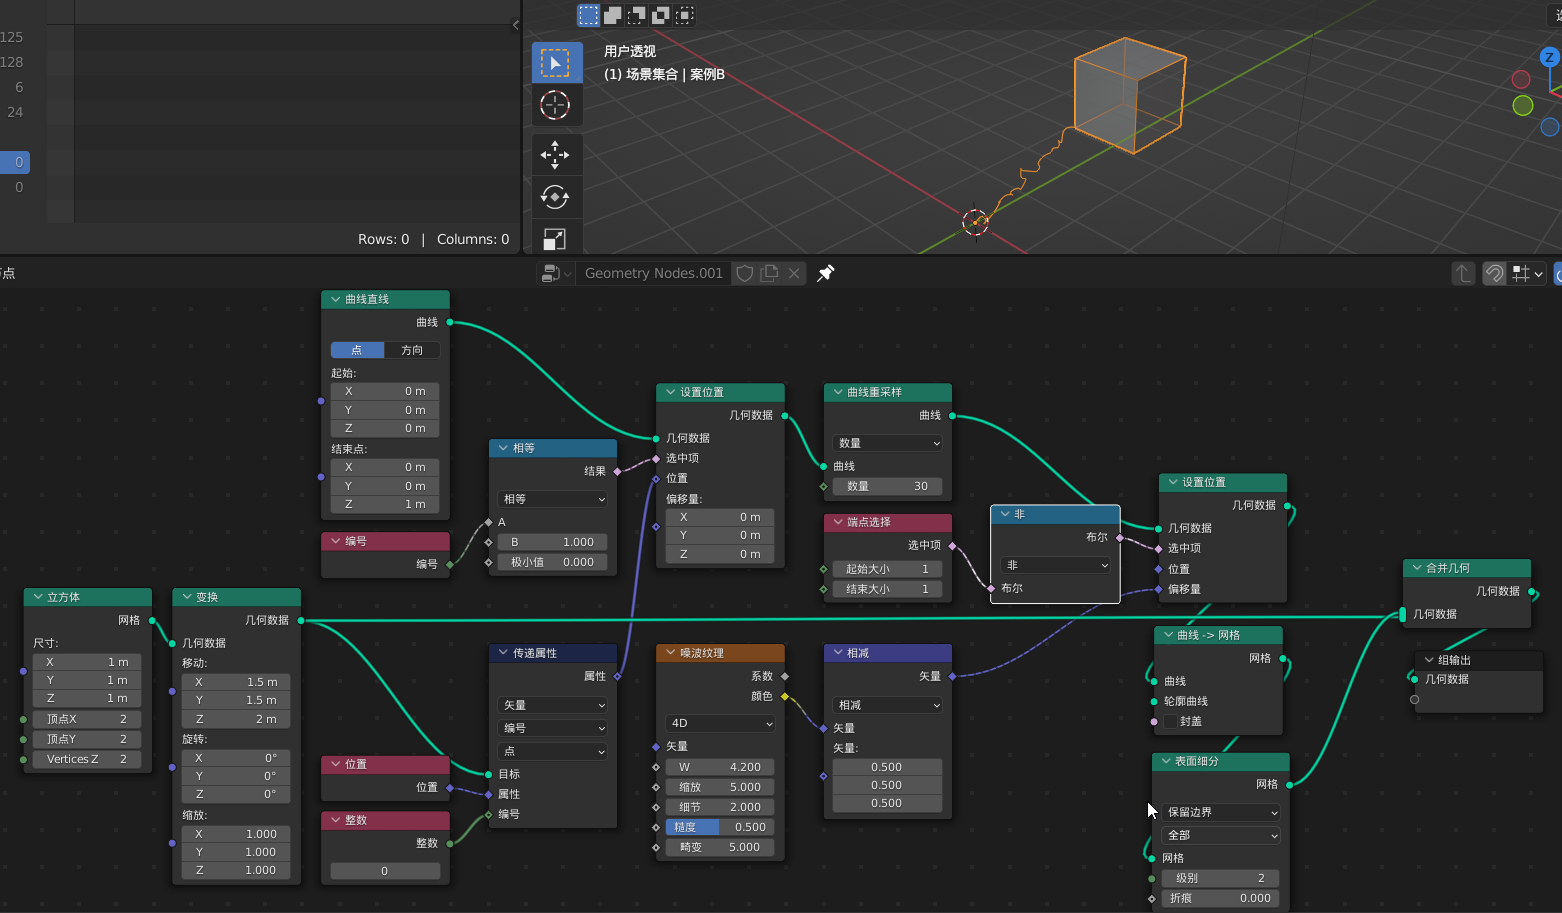Choose the Scale tool in the viewport
The height and width of the screenshot is (913, 1562).
pos(555,239)
